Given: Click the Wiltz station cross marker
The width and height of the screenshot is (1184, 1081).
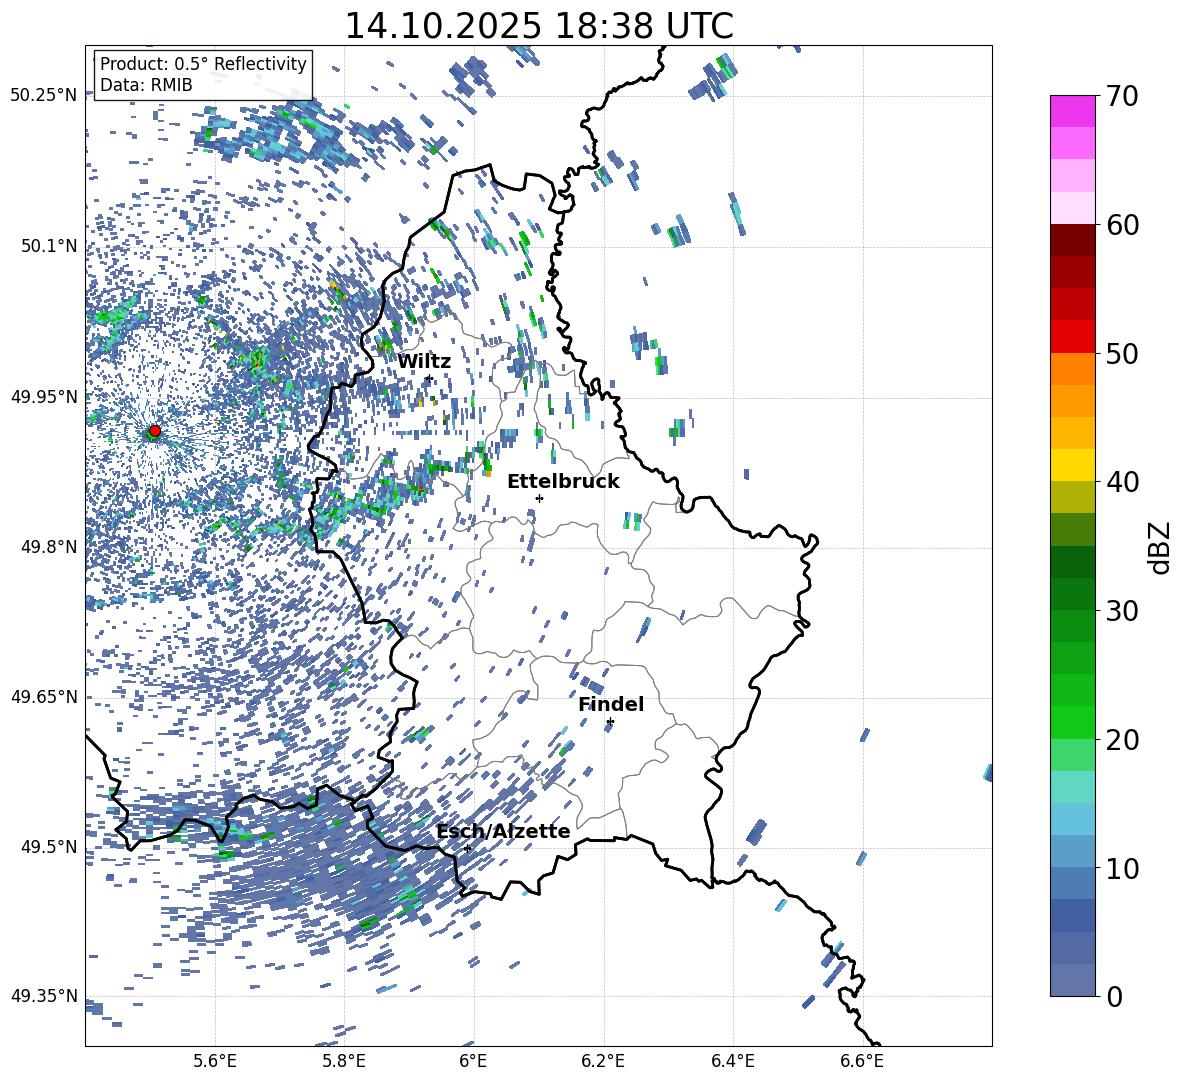Looking at the screenshot, I should point(429,378).
